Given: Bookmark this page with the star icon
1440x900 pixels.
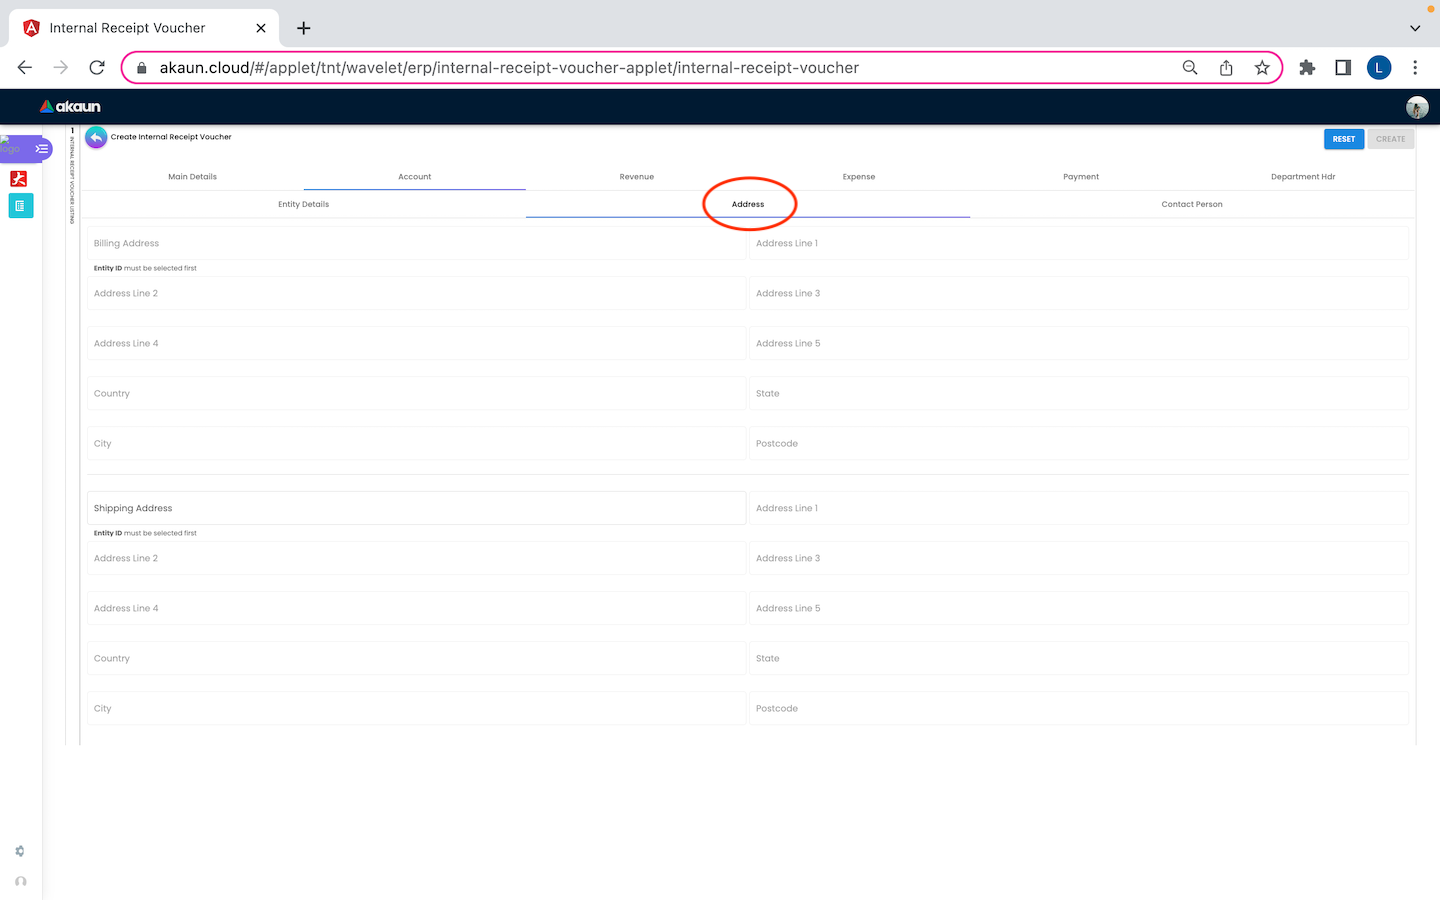Looking at the screenshot, I should coord(1262,68).
